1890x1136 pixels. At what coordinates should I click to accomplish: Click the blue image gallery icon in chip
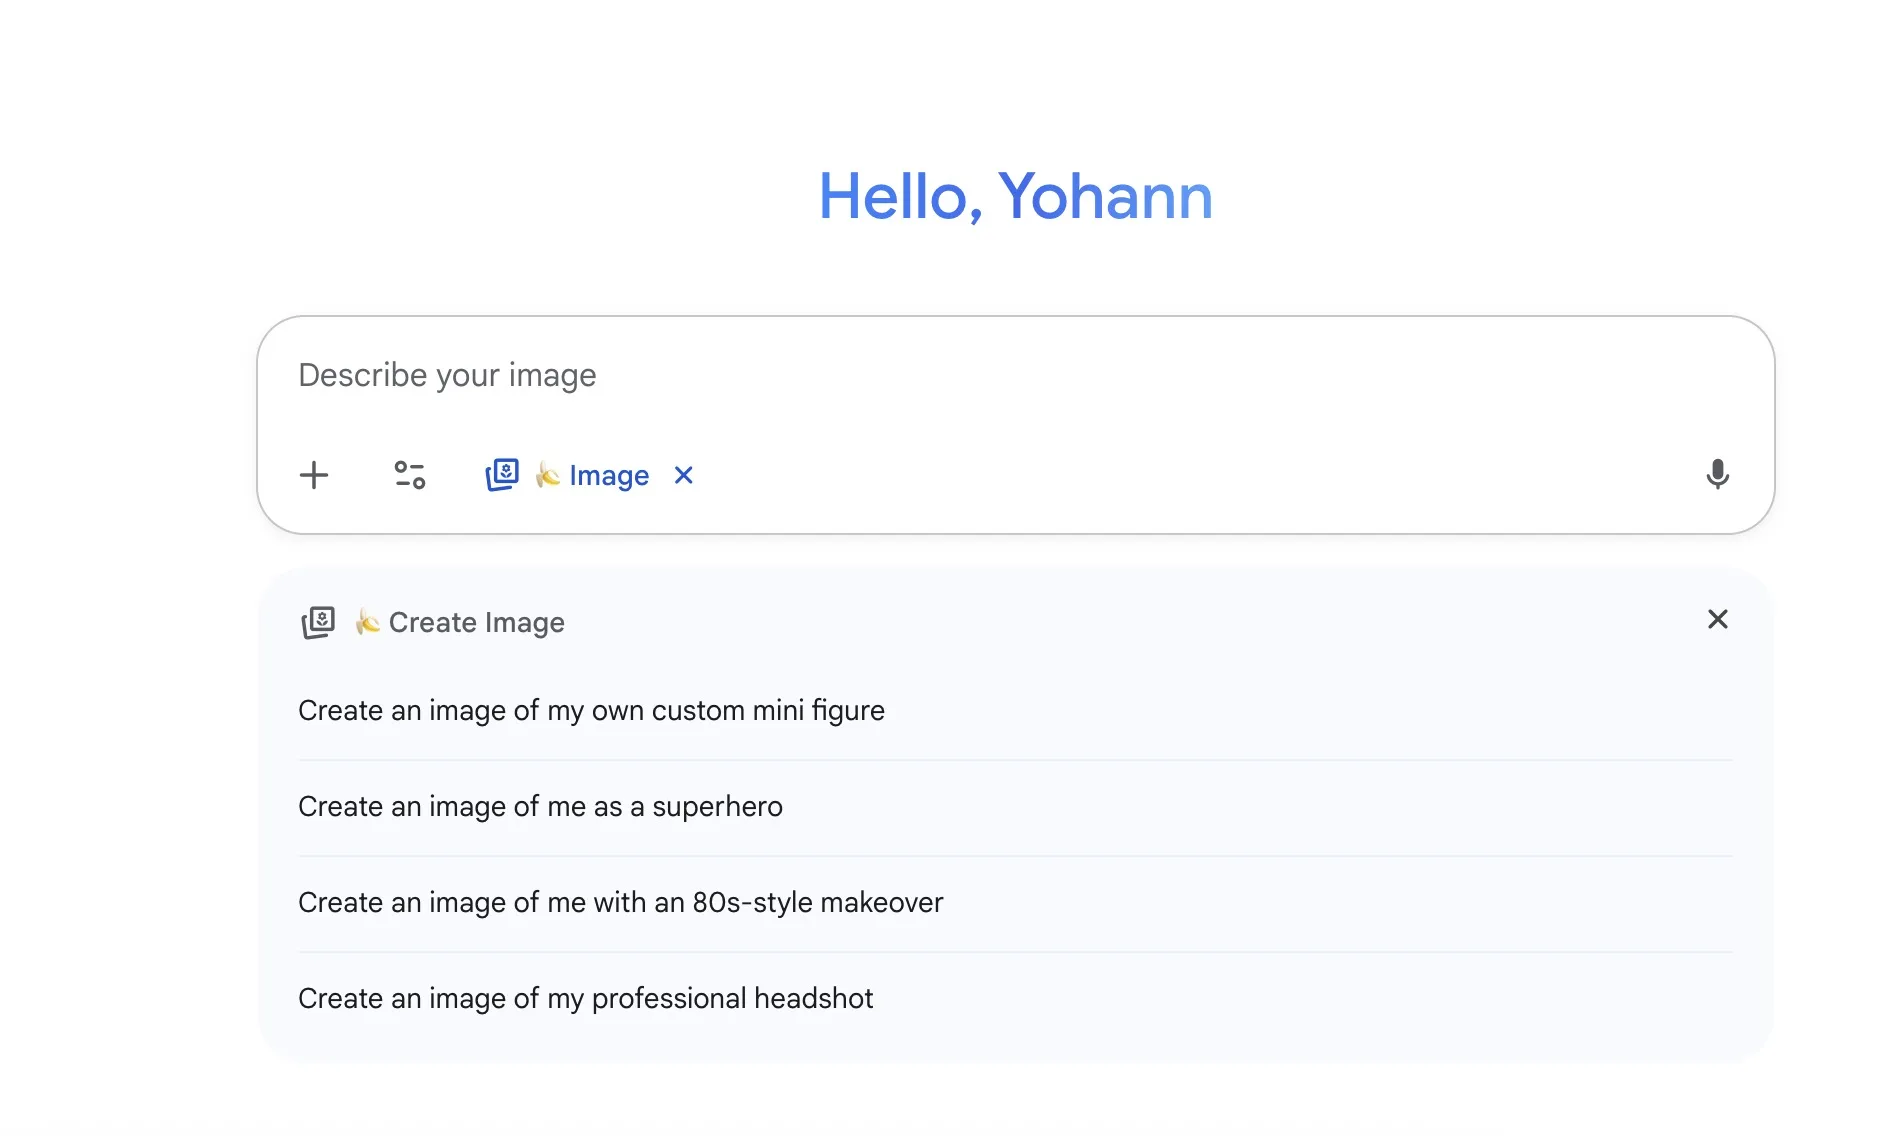click(502, 475)
